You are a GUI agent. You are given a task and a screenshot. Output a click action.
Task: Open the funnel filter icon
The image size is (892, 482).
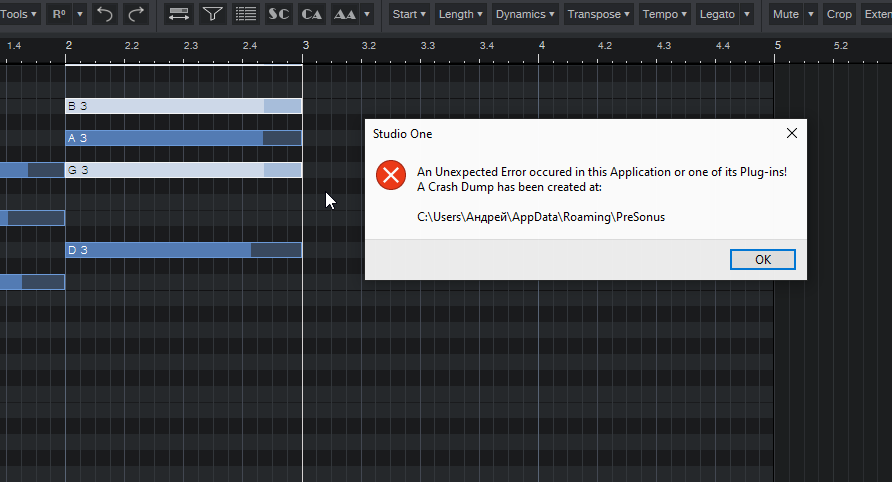212,14
